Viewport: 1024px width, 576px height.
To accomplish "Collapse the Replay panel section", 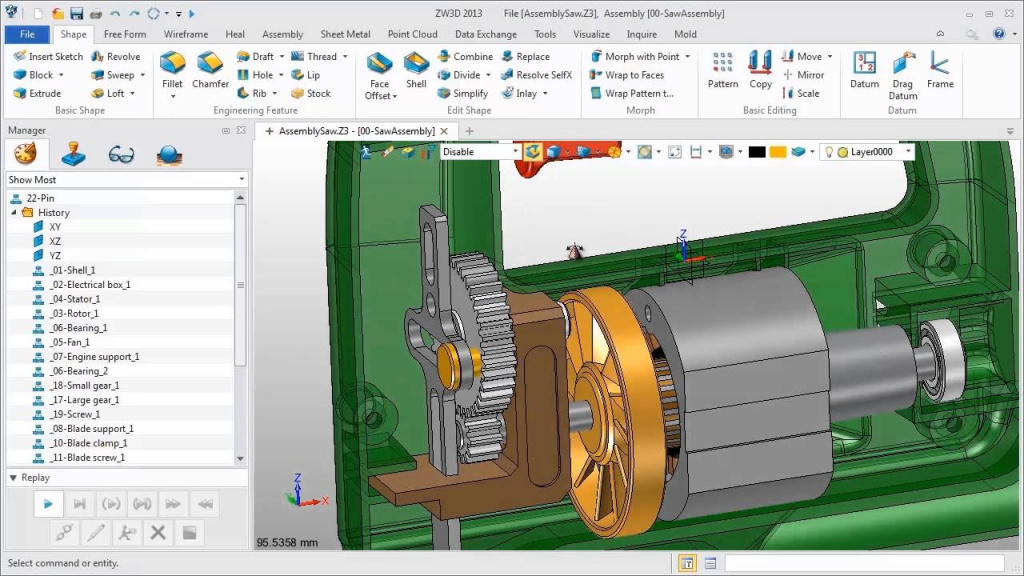I will 13,478.
